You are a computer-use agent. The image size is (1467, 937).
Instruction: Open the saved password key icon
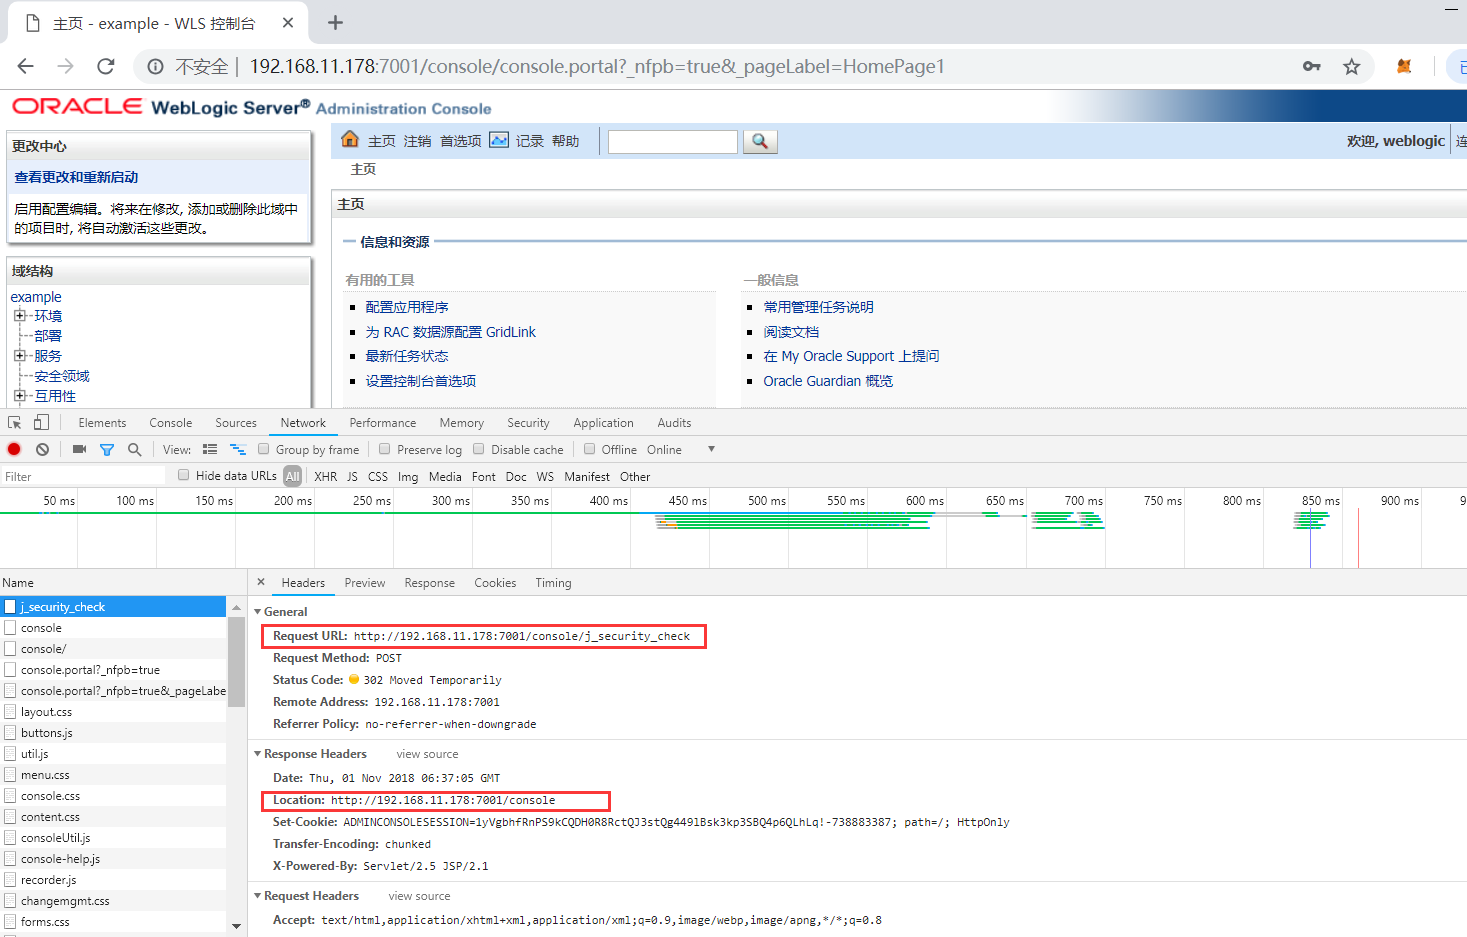click(1312, 66)
